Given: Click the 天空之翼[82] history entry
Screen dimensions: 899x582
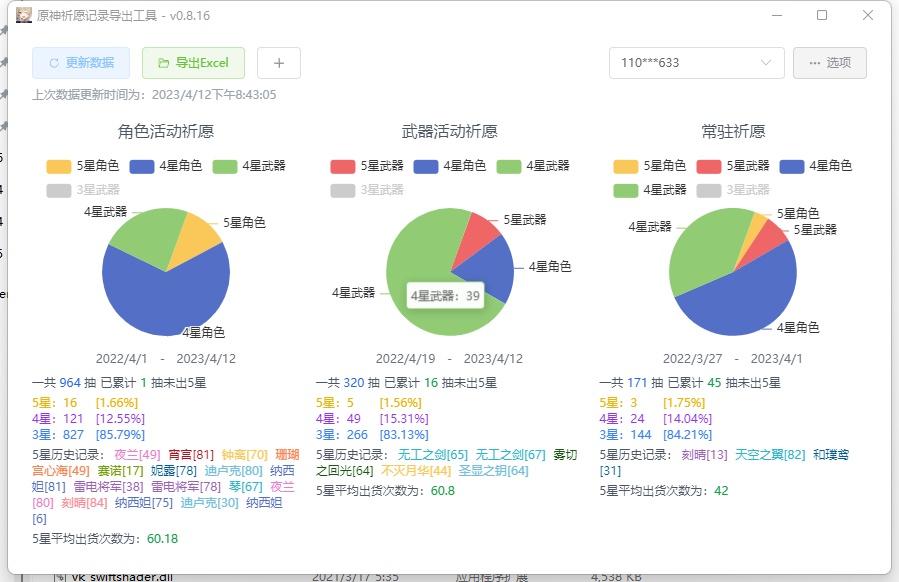Looking at the screenshot, I should pos(770,455).
